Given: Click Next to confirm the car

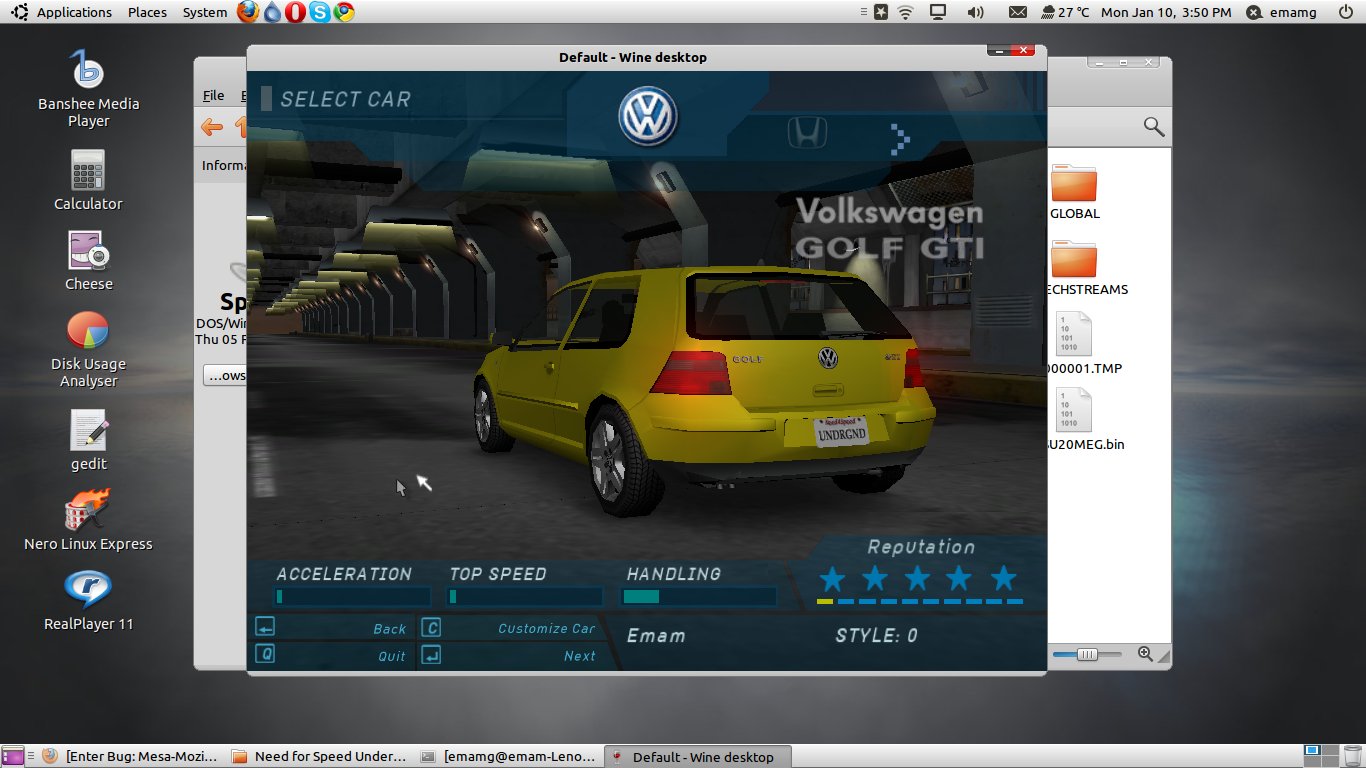Looking at the screenshot, I should tap(579, 656).
